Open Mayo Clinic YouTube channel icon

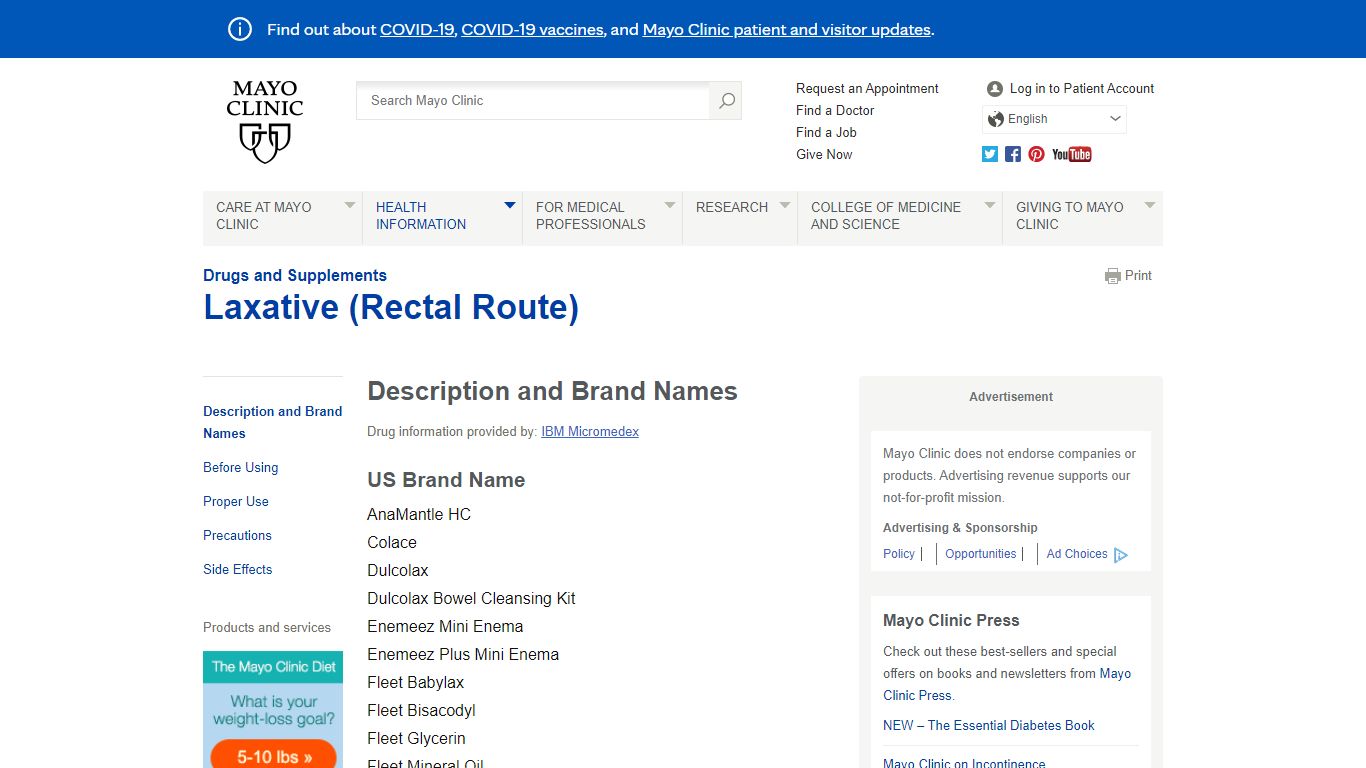1072,154
